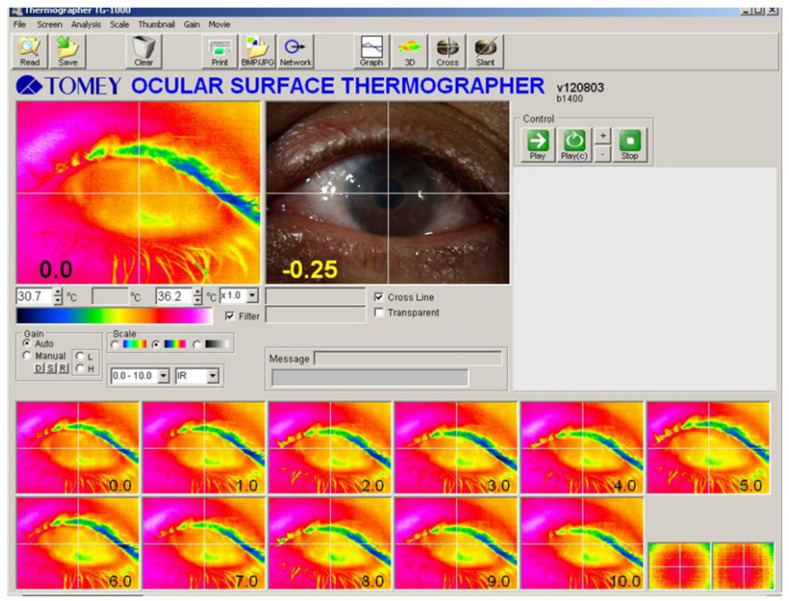Toggle the Cross Line checkbox

coord(379,297)
